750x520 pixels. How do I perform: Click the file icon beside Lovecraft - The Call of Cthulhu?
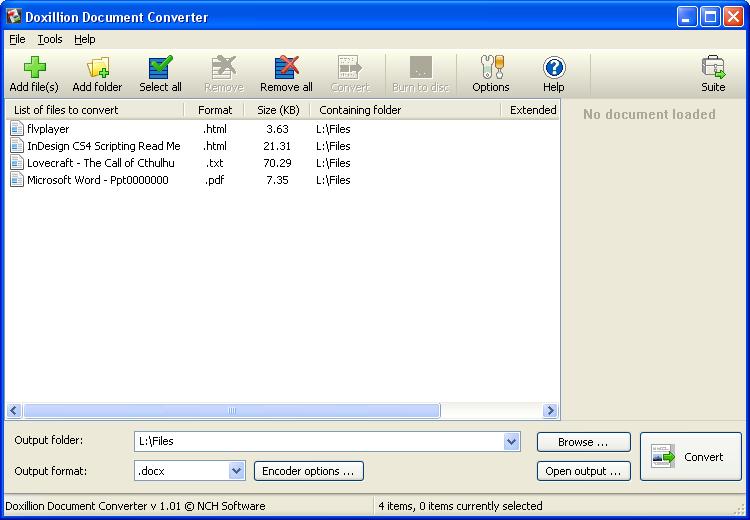[17, 163]
